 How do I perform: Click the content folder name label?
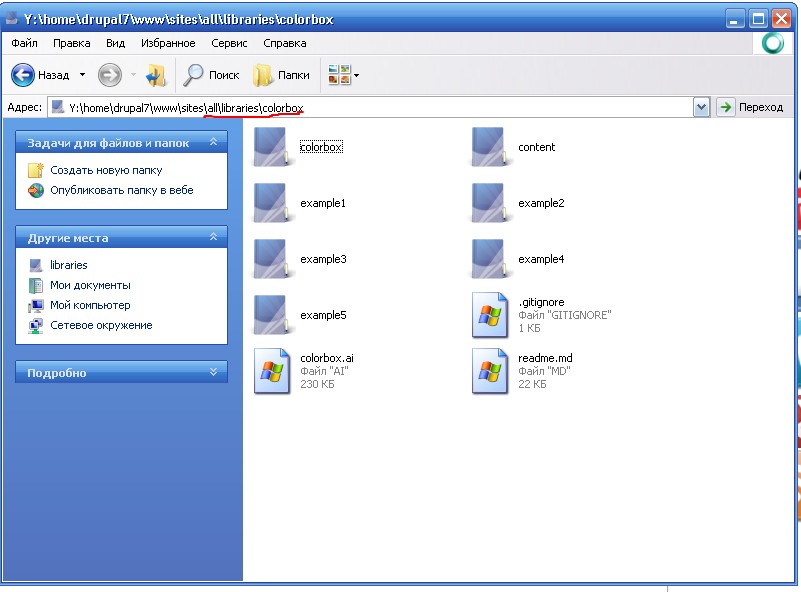536,147
